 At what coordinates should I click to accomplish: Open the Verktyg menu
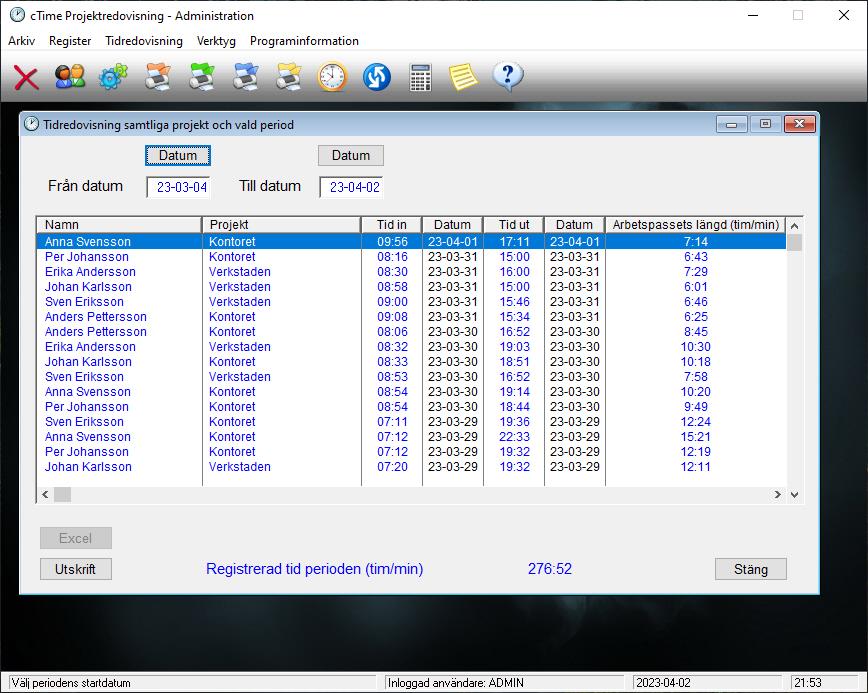(216, 41)
